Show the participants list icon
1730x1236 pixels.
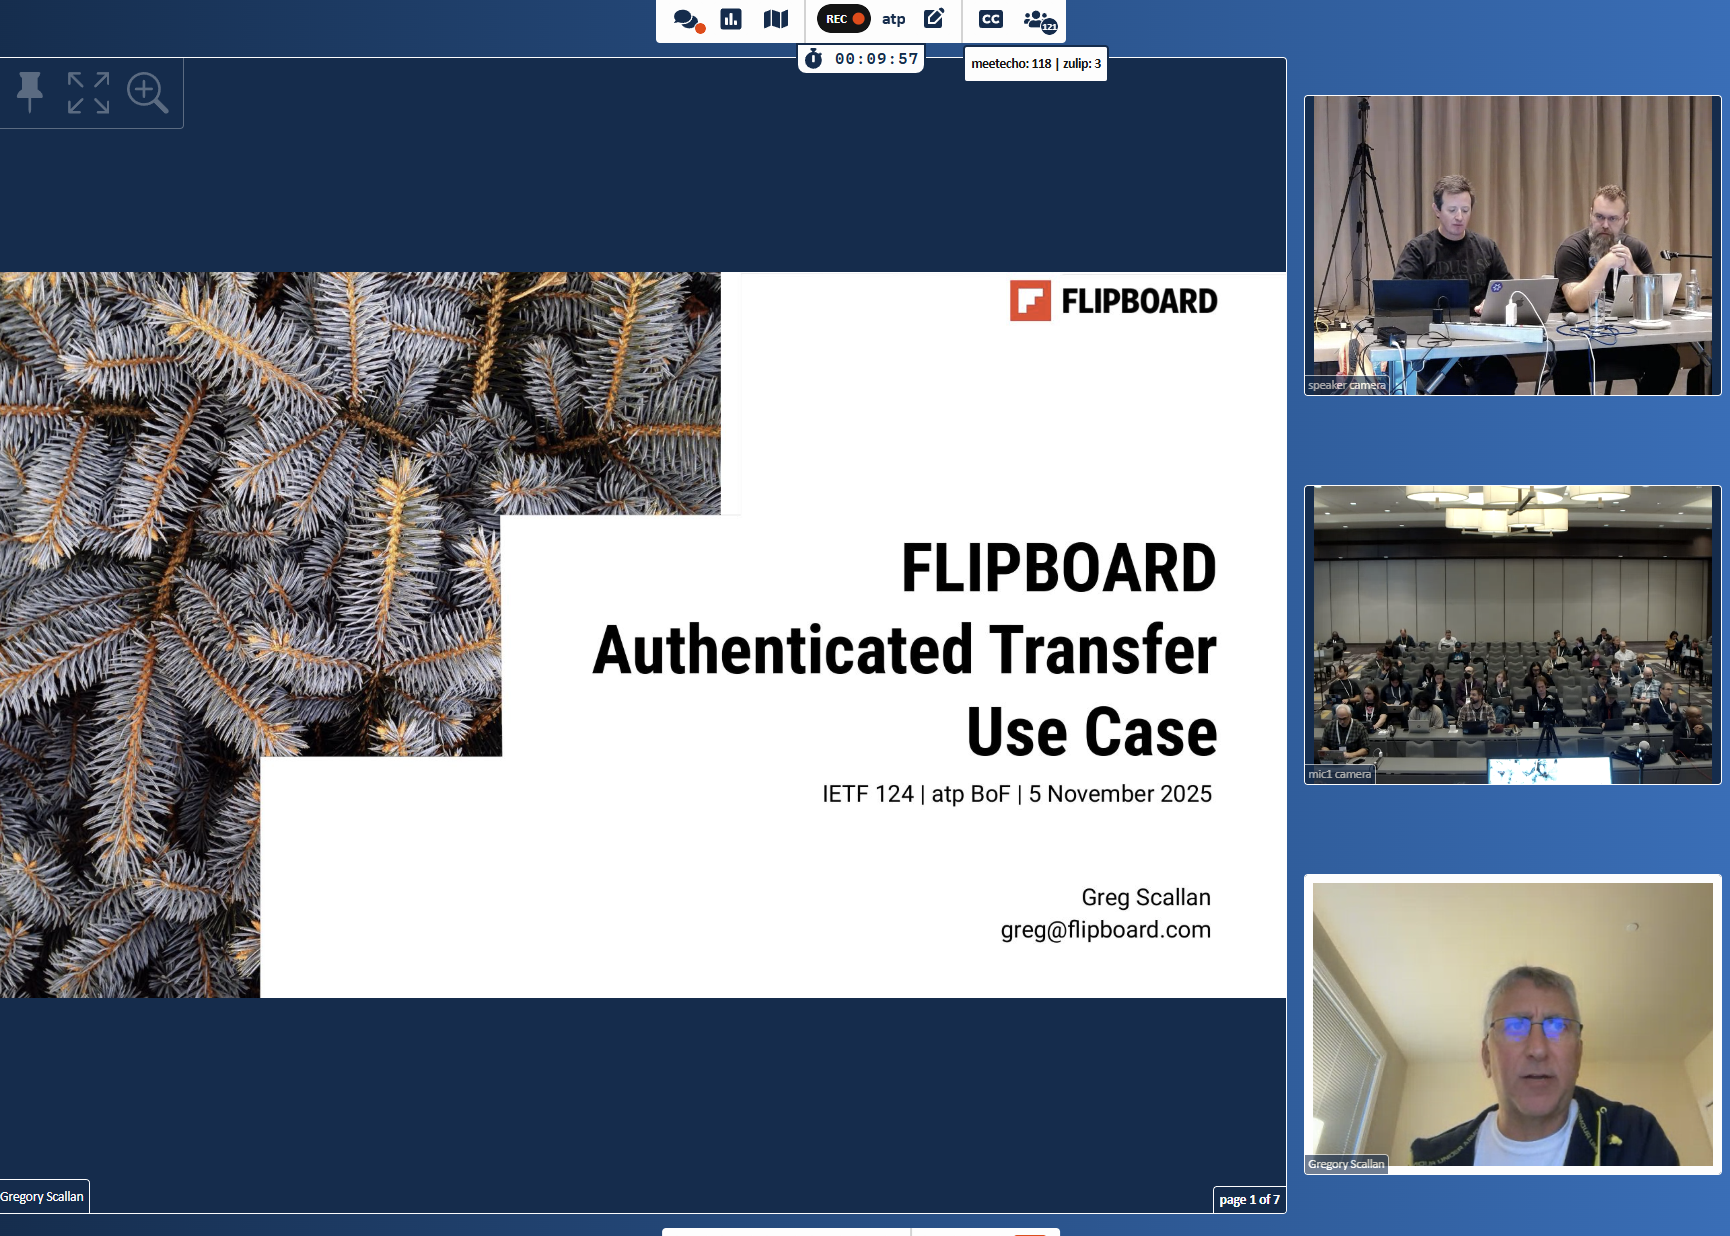coord(1040,20)
